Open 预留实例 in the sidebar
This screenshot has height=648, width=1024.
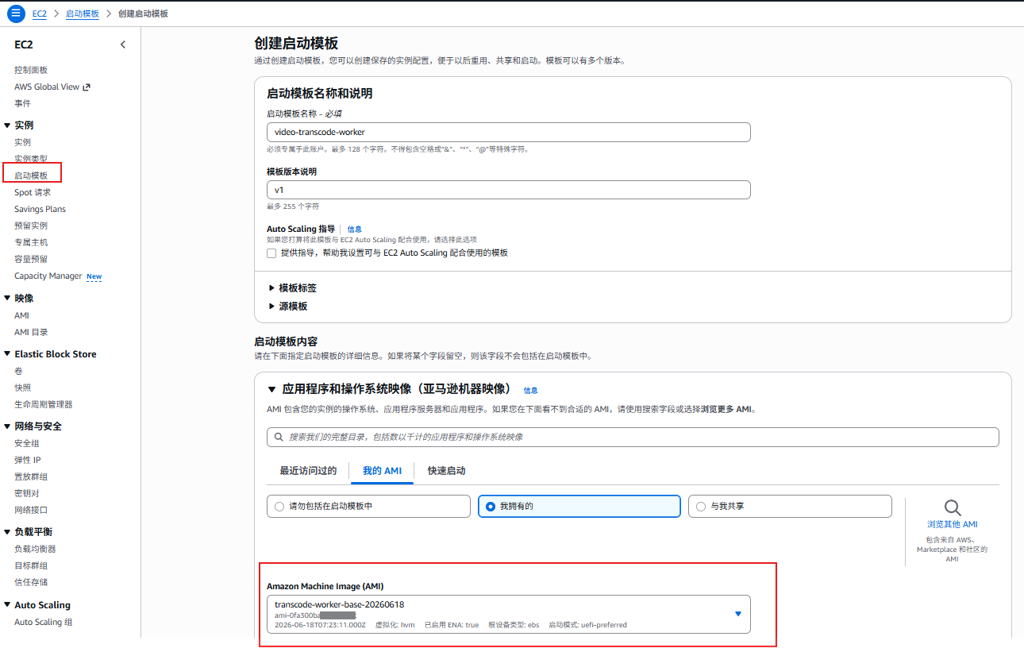tap(31, 226)
